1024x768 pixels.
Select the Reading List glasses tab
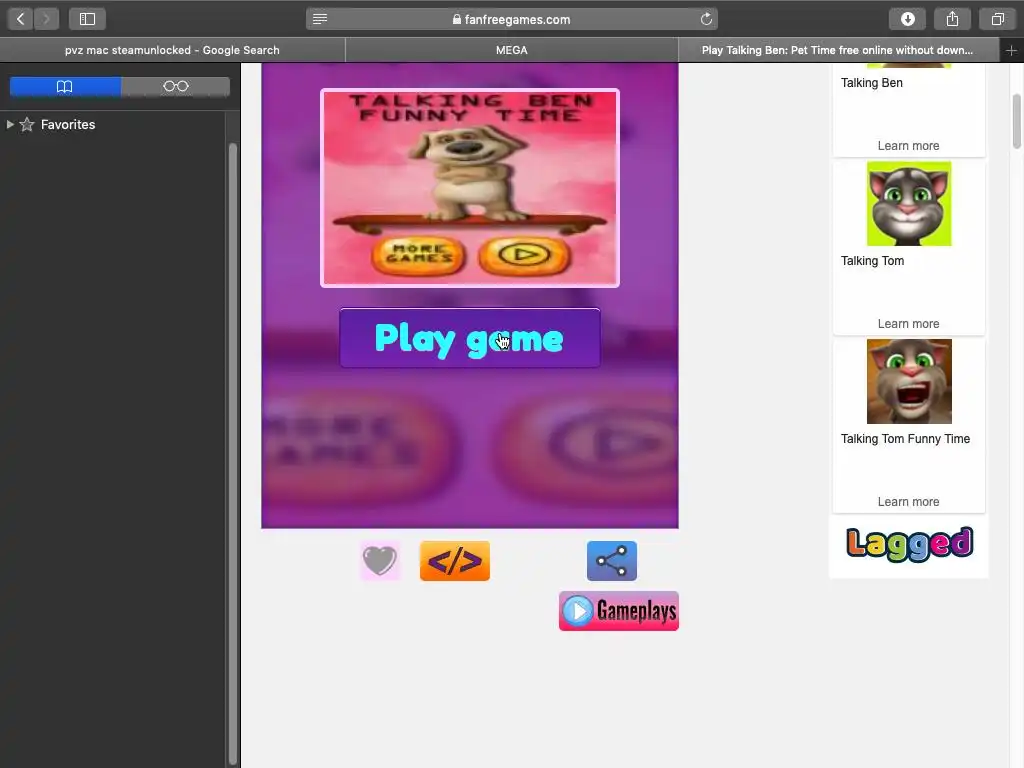(x=176, y=86)
